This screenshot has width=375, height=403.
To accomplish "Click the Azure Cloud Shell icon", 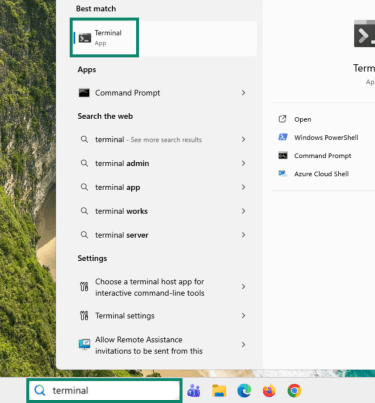I will click(x=283, y=173).
